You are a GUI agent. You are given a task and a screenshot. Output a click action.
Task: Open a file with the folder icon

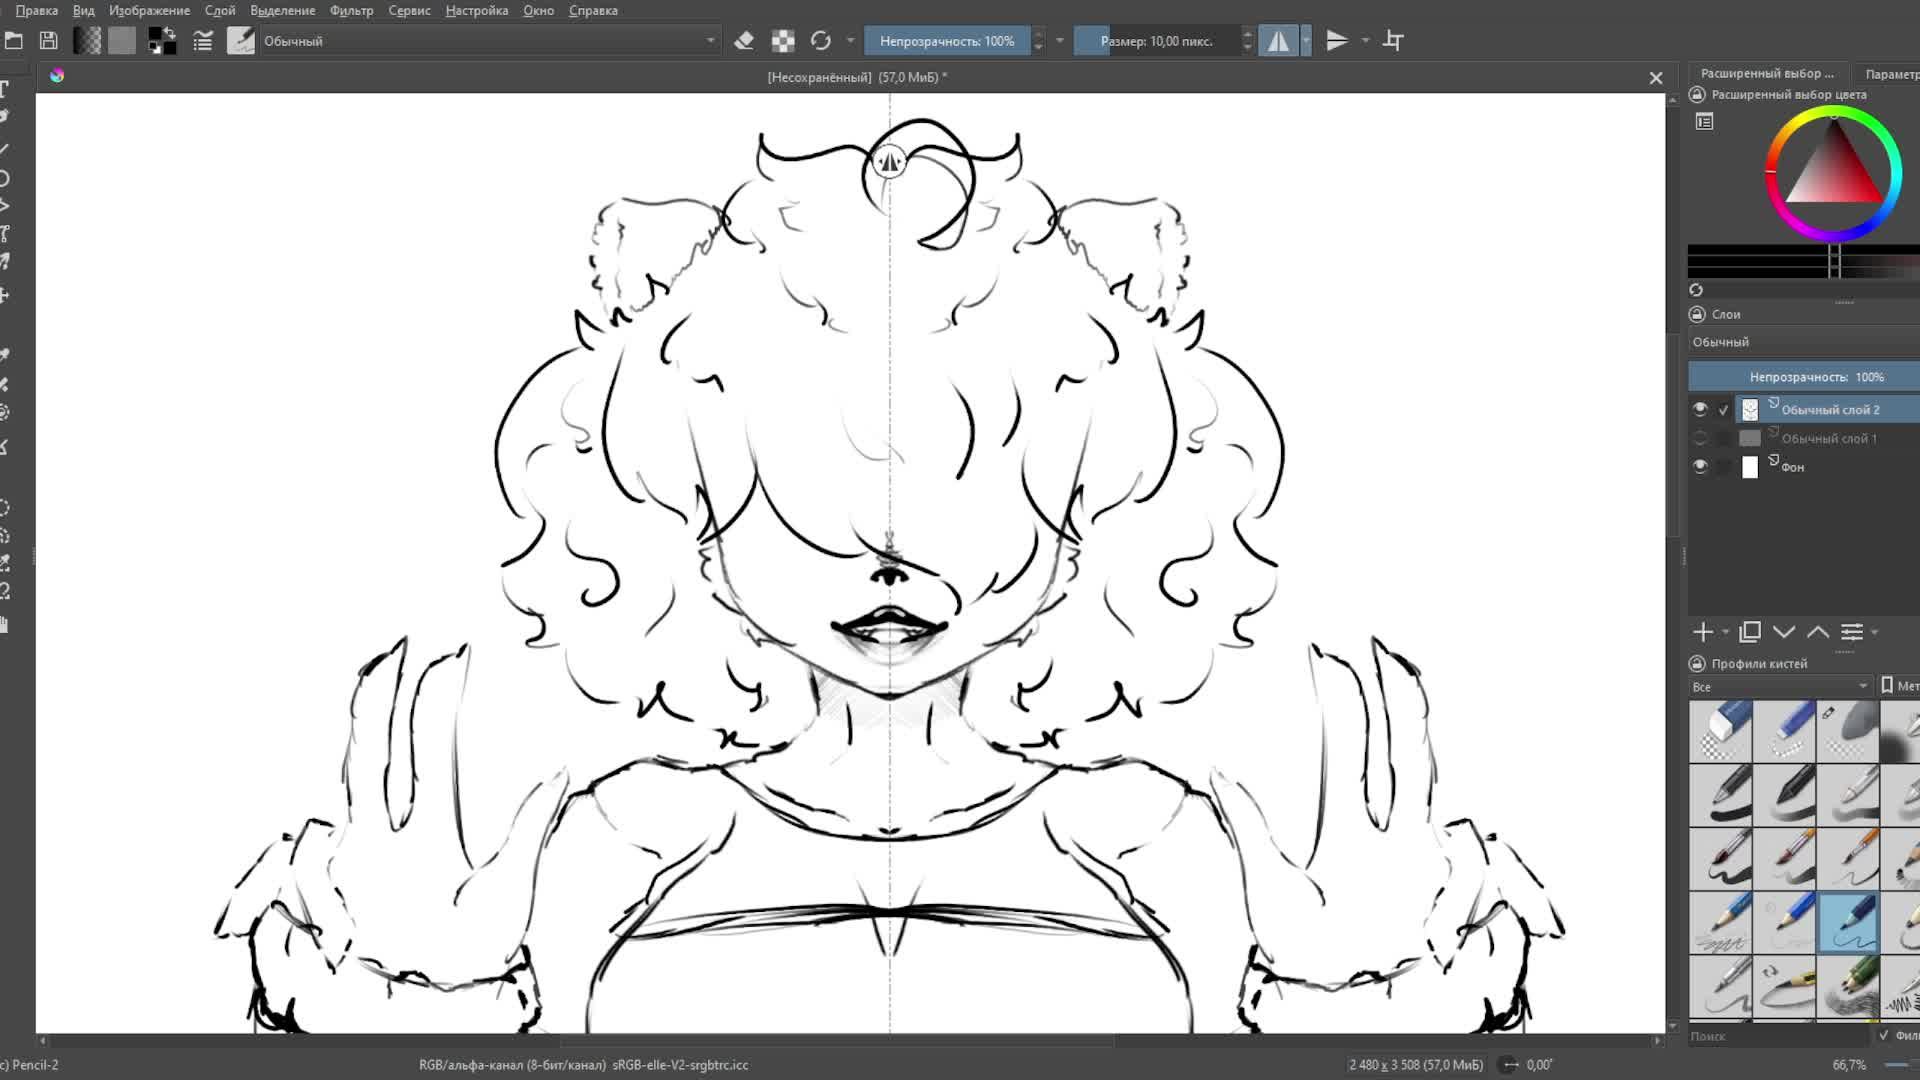pyautogui.click(x=13, y=41)
